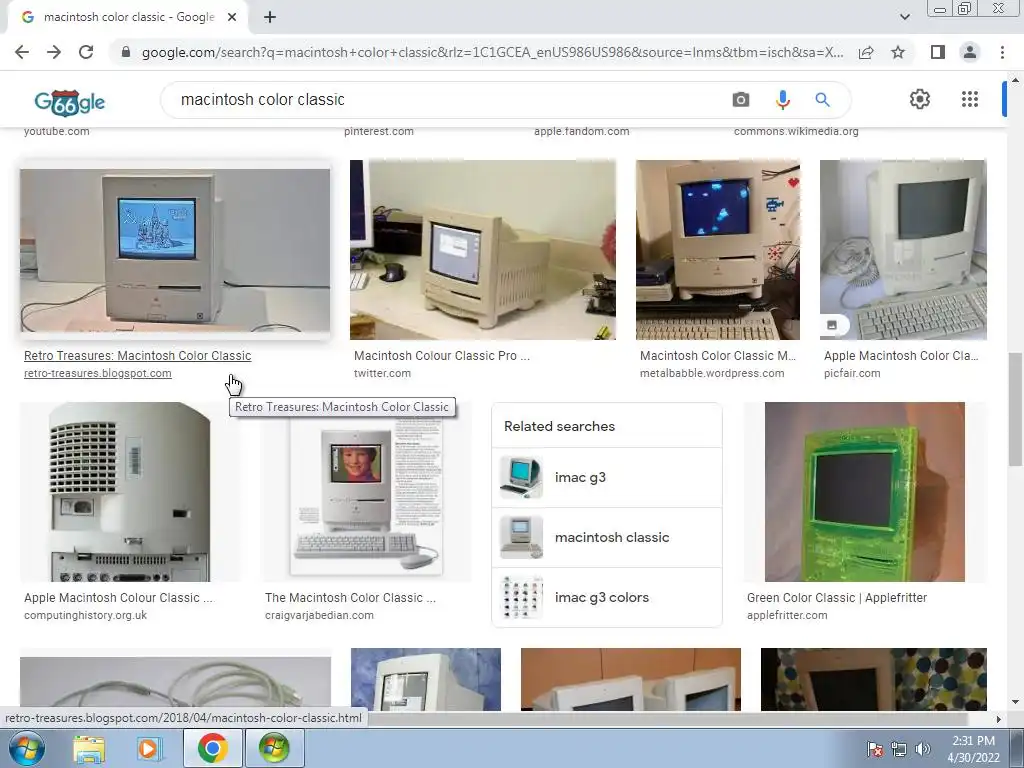Click the picfair licensable image badge
Screen dimensions: 1024x768
pos(833,325)
